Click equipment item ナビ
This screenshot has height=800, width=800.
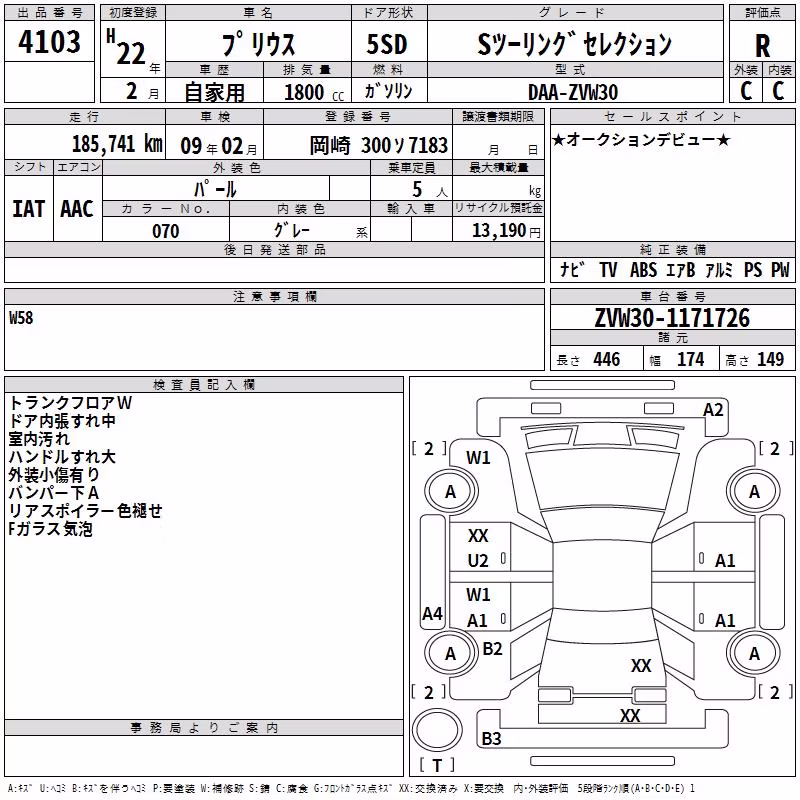[572, 270]
